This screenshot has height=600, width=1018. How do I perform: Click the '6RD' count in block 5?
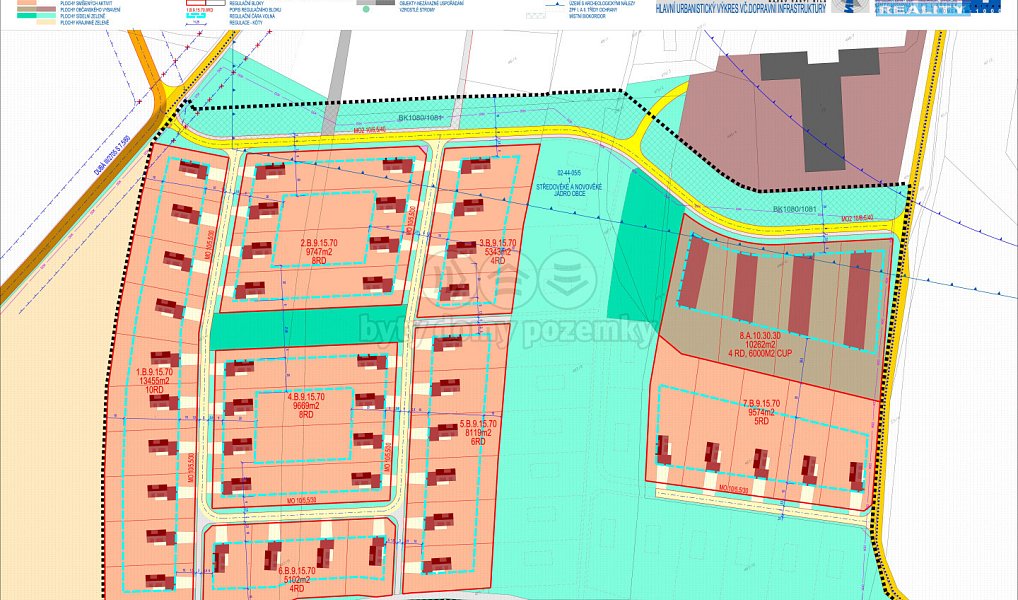click(478, 442)
